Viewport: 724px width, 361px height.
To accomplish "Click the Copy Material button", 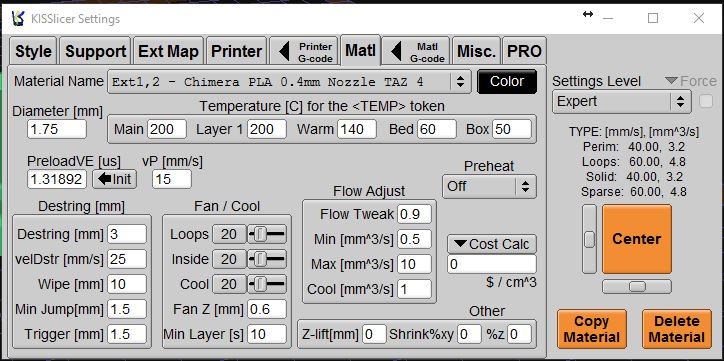I will (592, 329).
